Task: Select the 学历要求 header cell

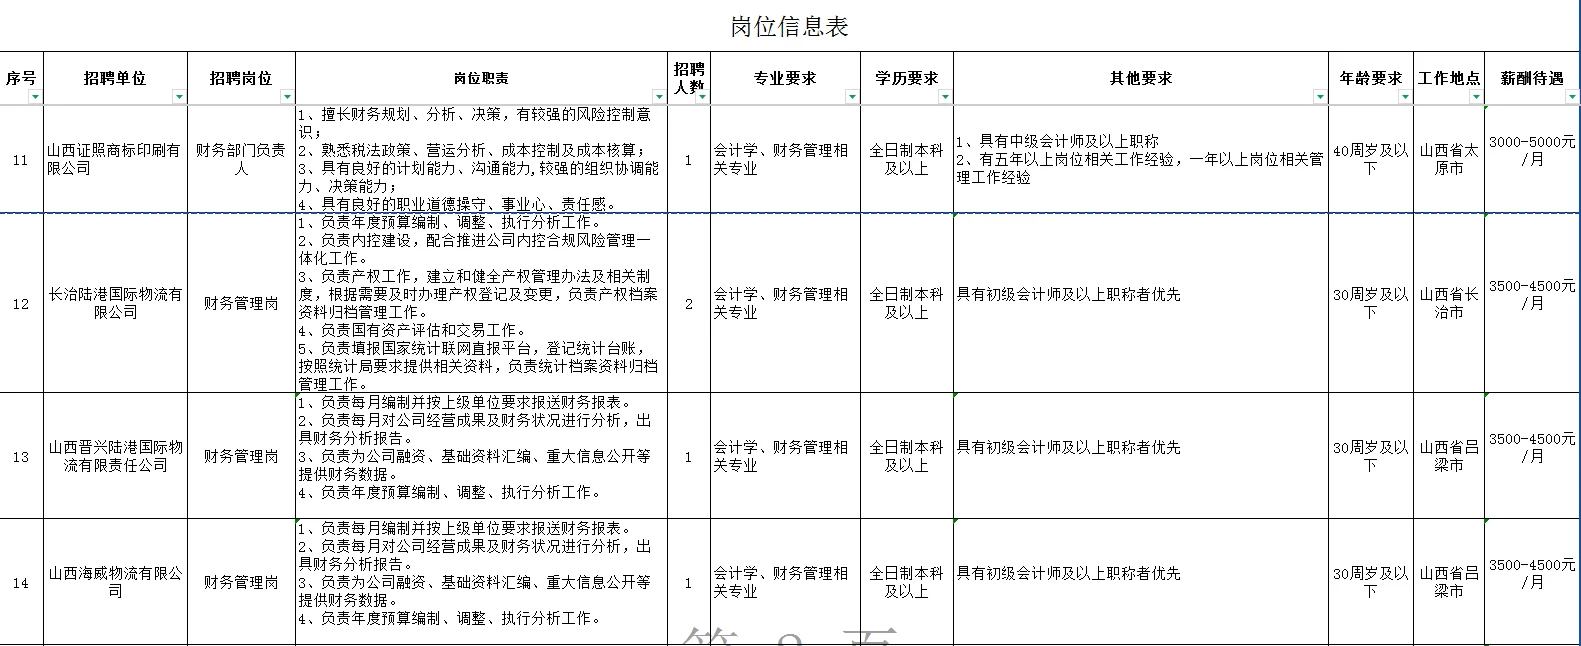Action: click(907, 78)
